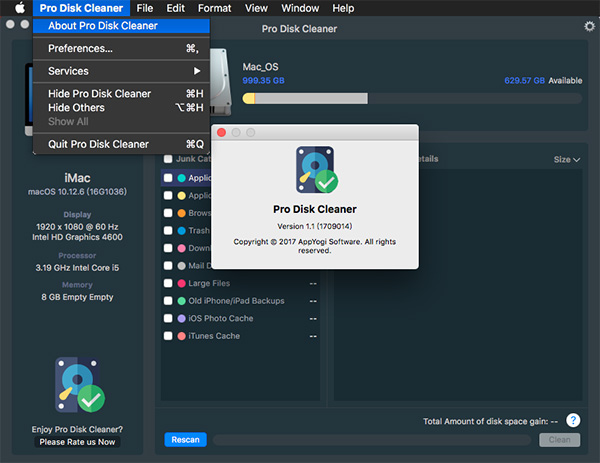This screenshot has width=600, height=463.
Task: Check the Large Files checkbox
Action: [168, 284]
